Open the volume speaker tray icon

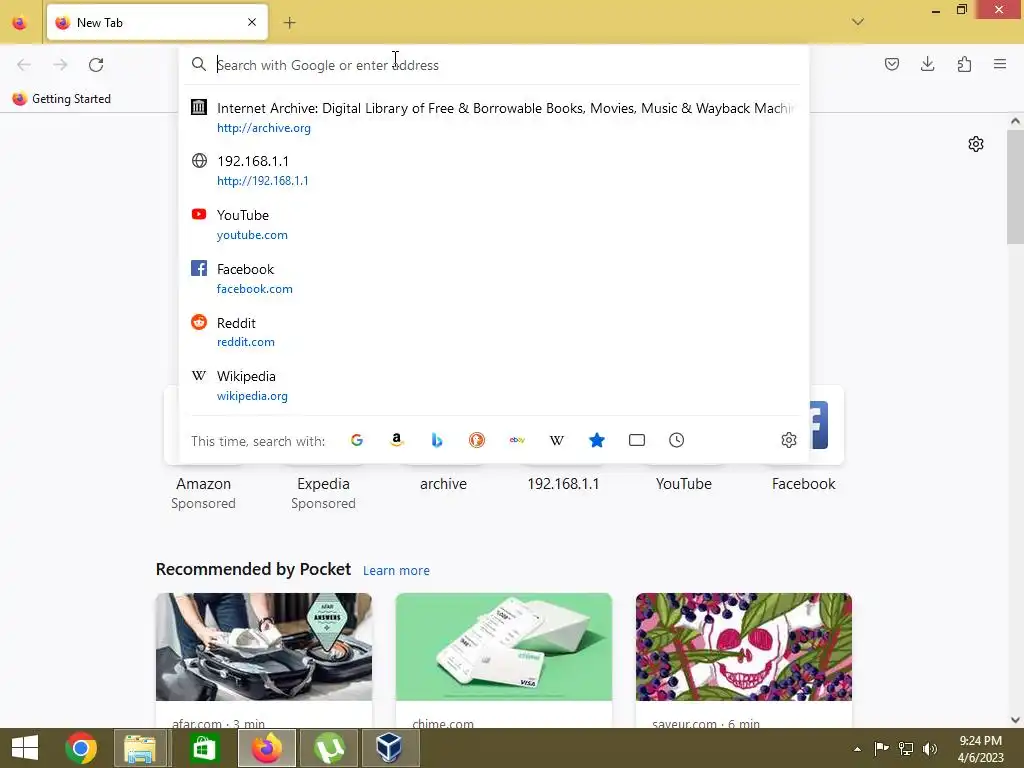point(930,749)
